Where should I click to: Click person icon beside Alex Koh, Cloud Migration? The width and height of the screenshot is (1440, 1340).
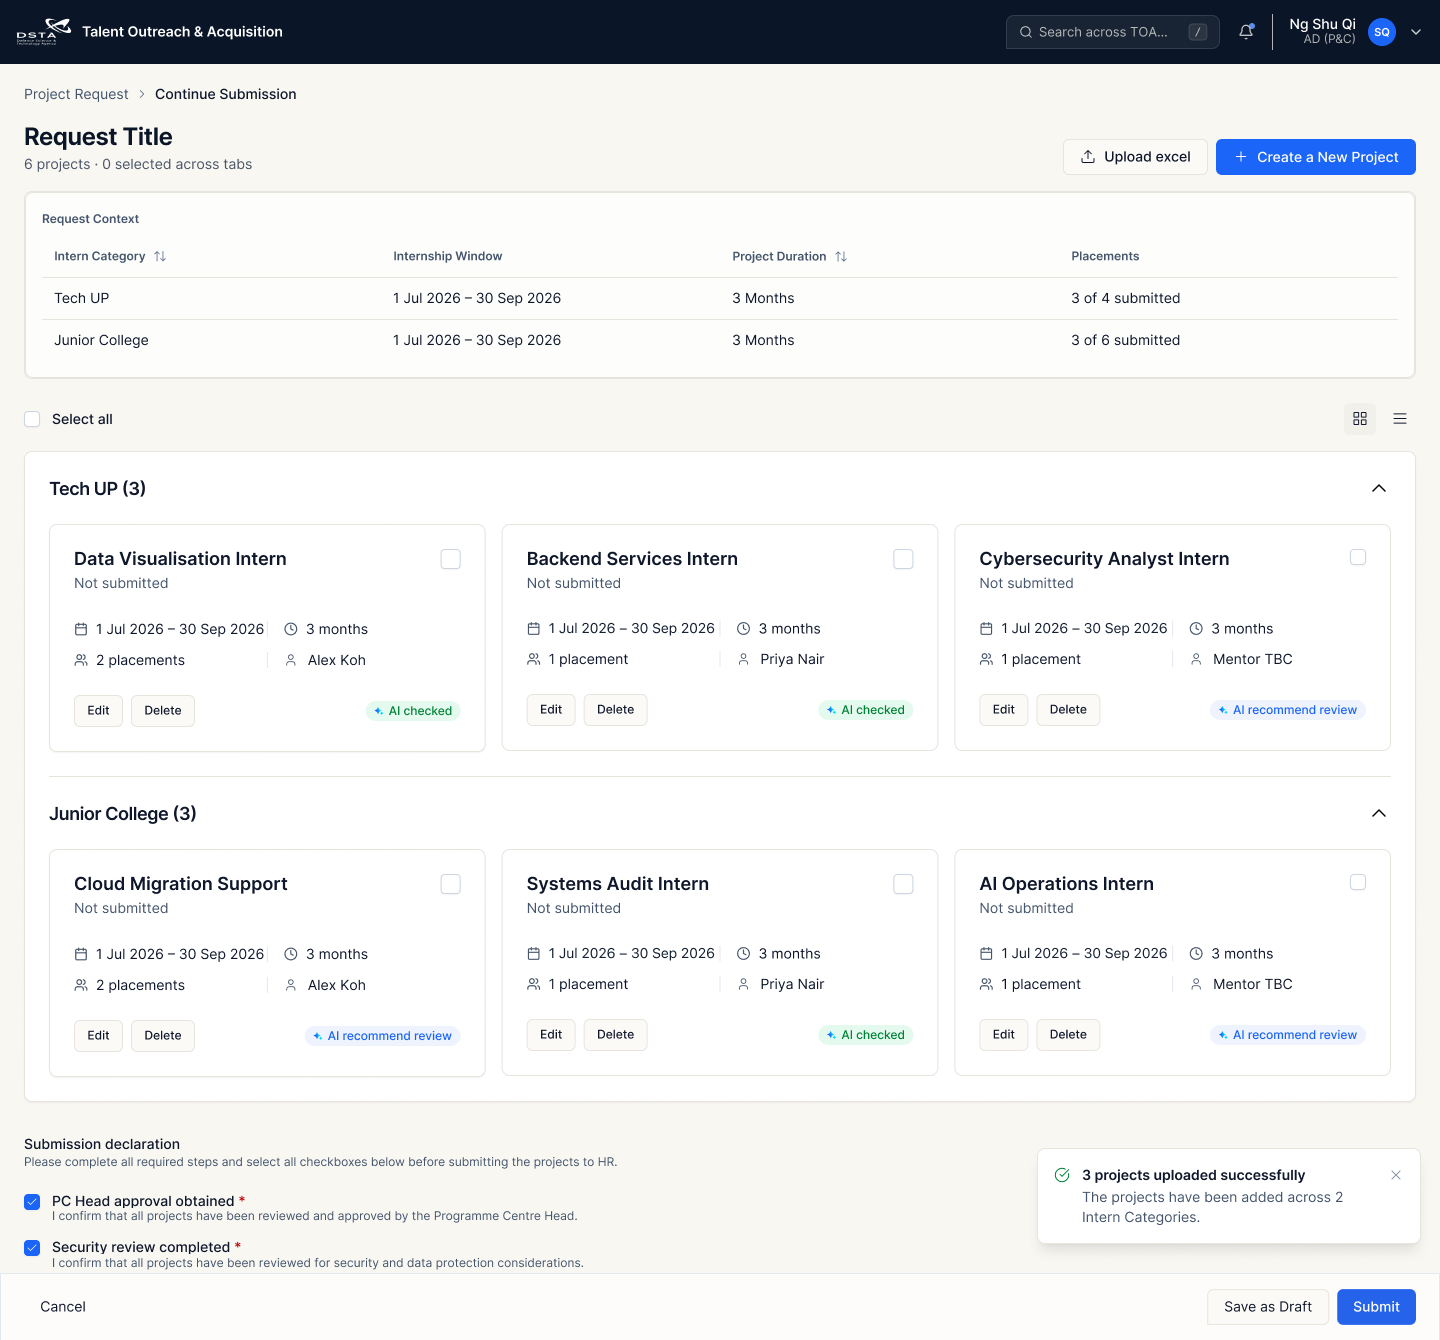tap(291, 985)
